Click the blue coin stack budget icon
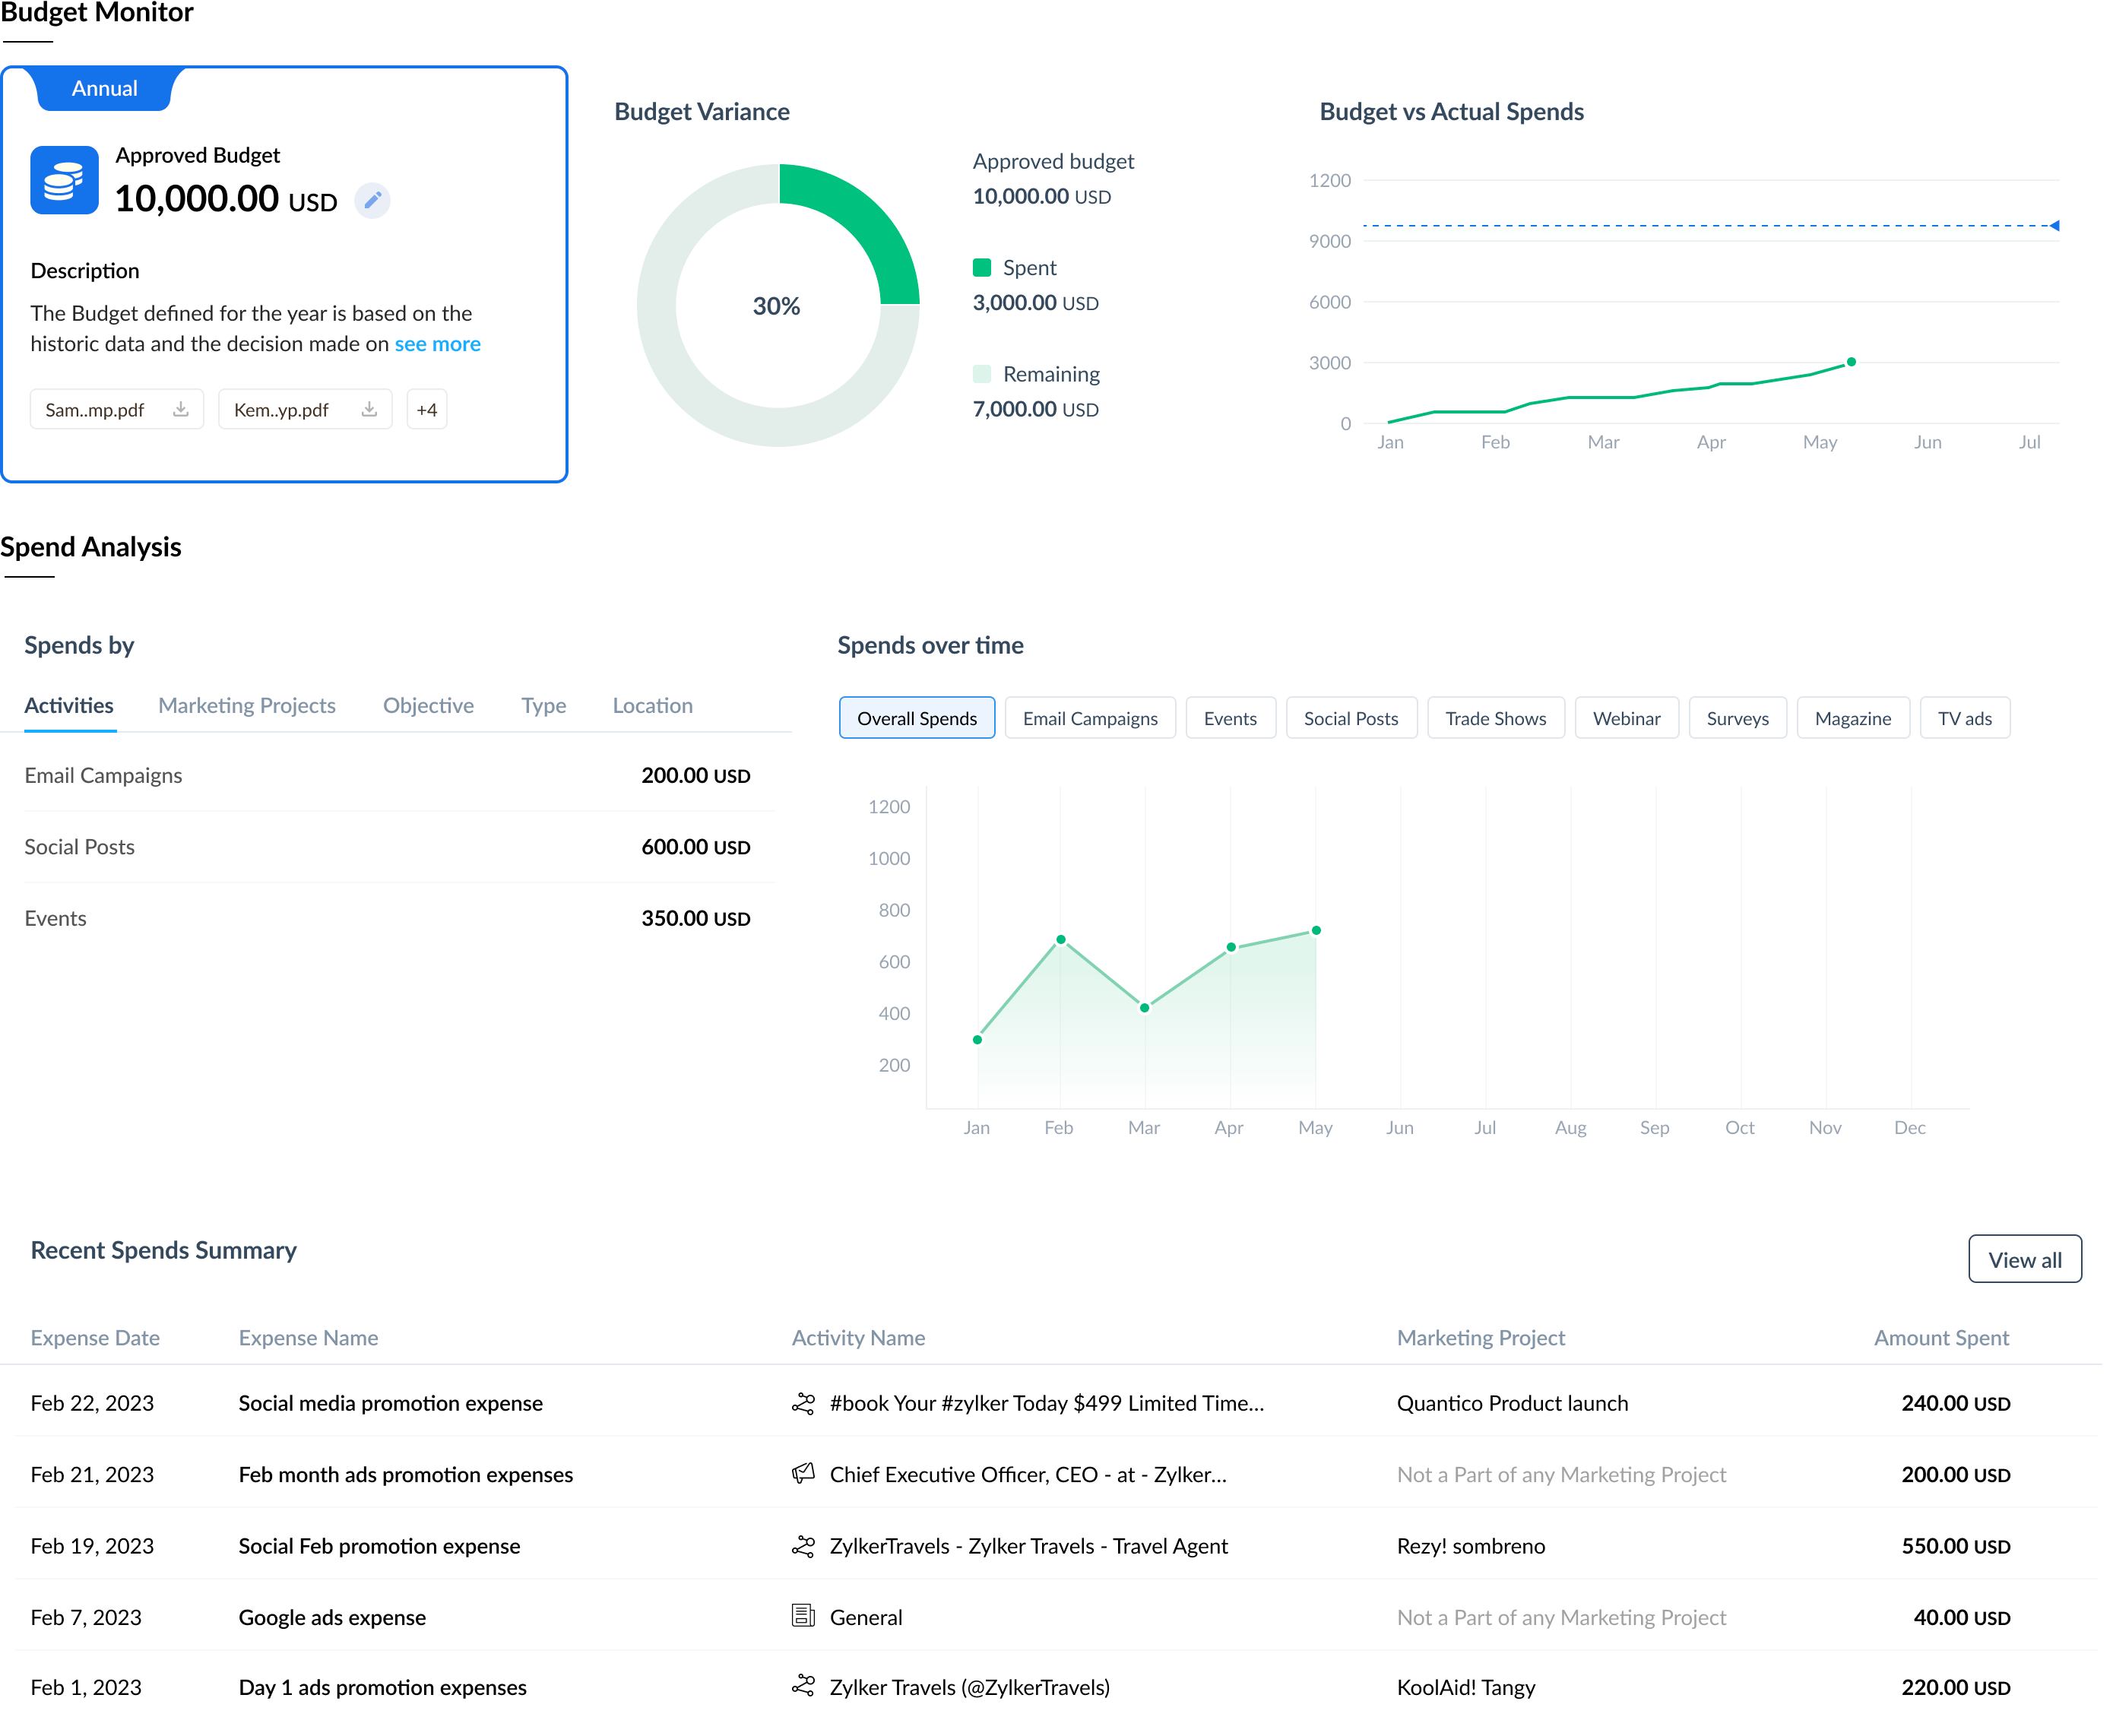 (65, 181)
